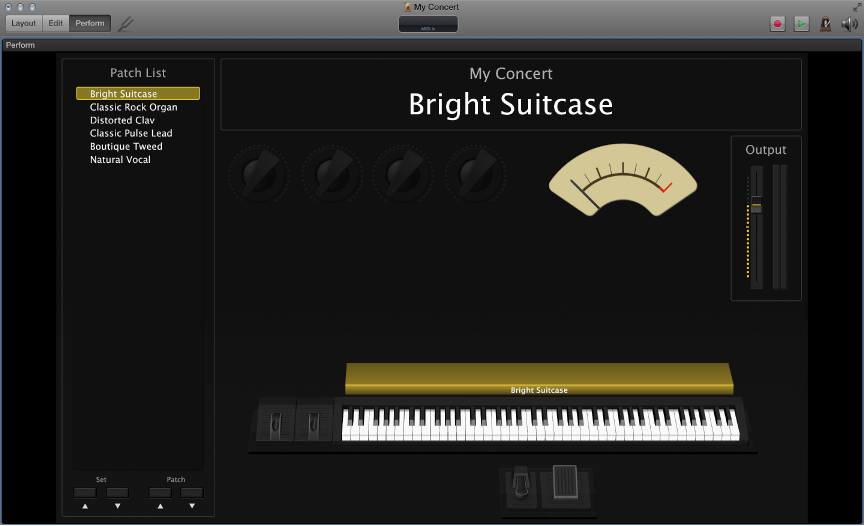Switch to Layout mode
The width and height of the screenshot is (864, 526).
click(x=24, y=23)
